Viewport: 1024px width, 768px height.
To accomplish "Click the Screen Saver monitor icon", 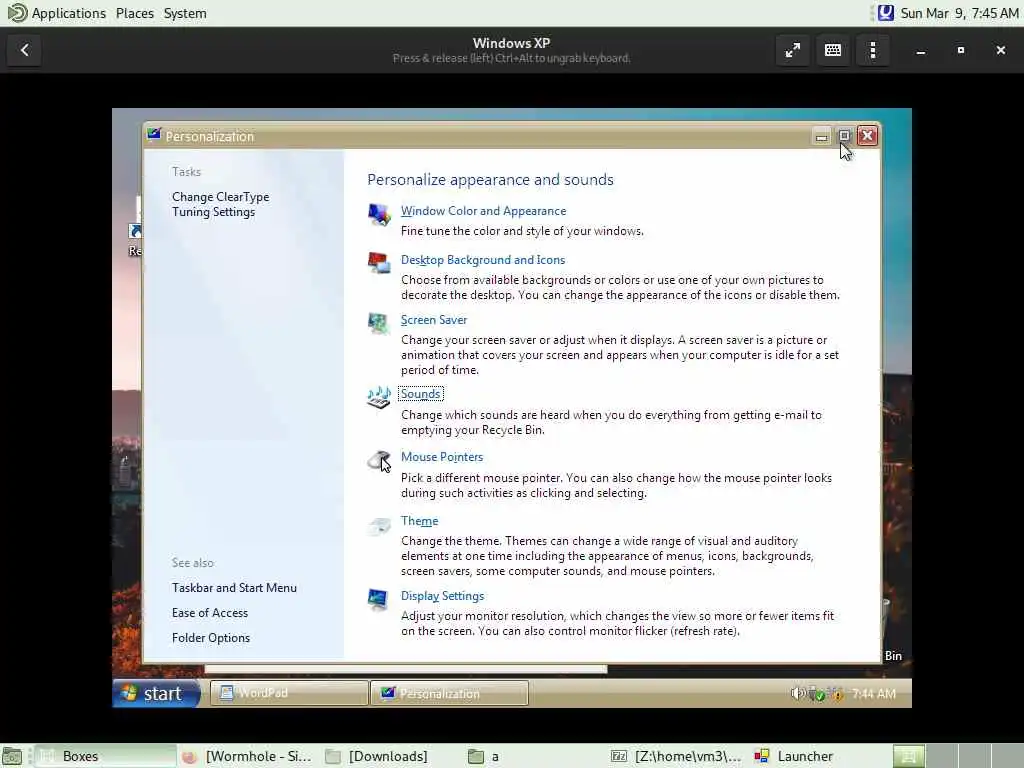I will 379,323.
